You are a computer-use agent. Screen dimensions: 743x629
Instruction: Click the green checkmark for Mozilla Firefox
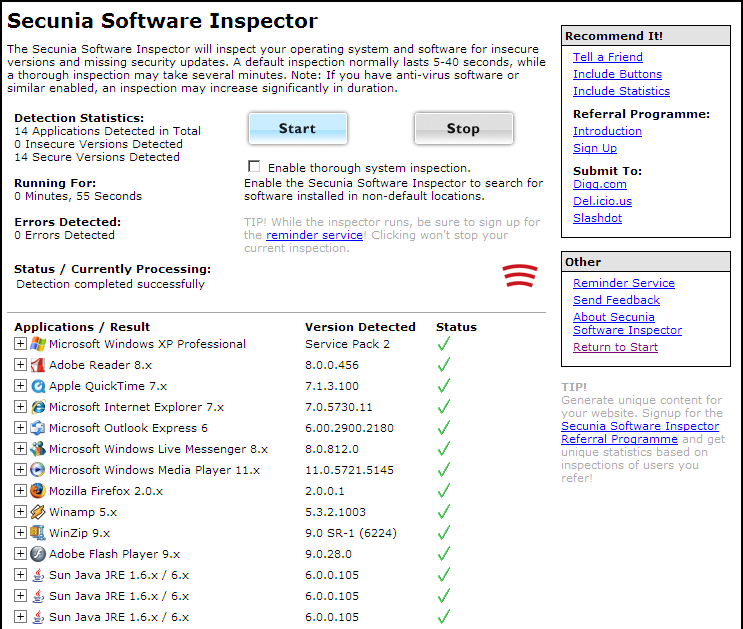444,491
